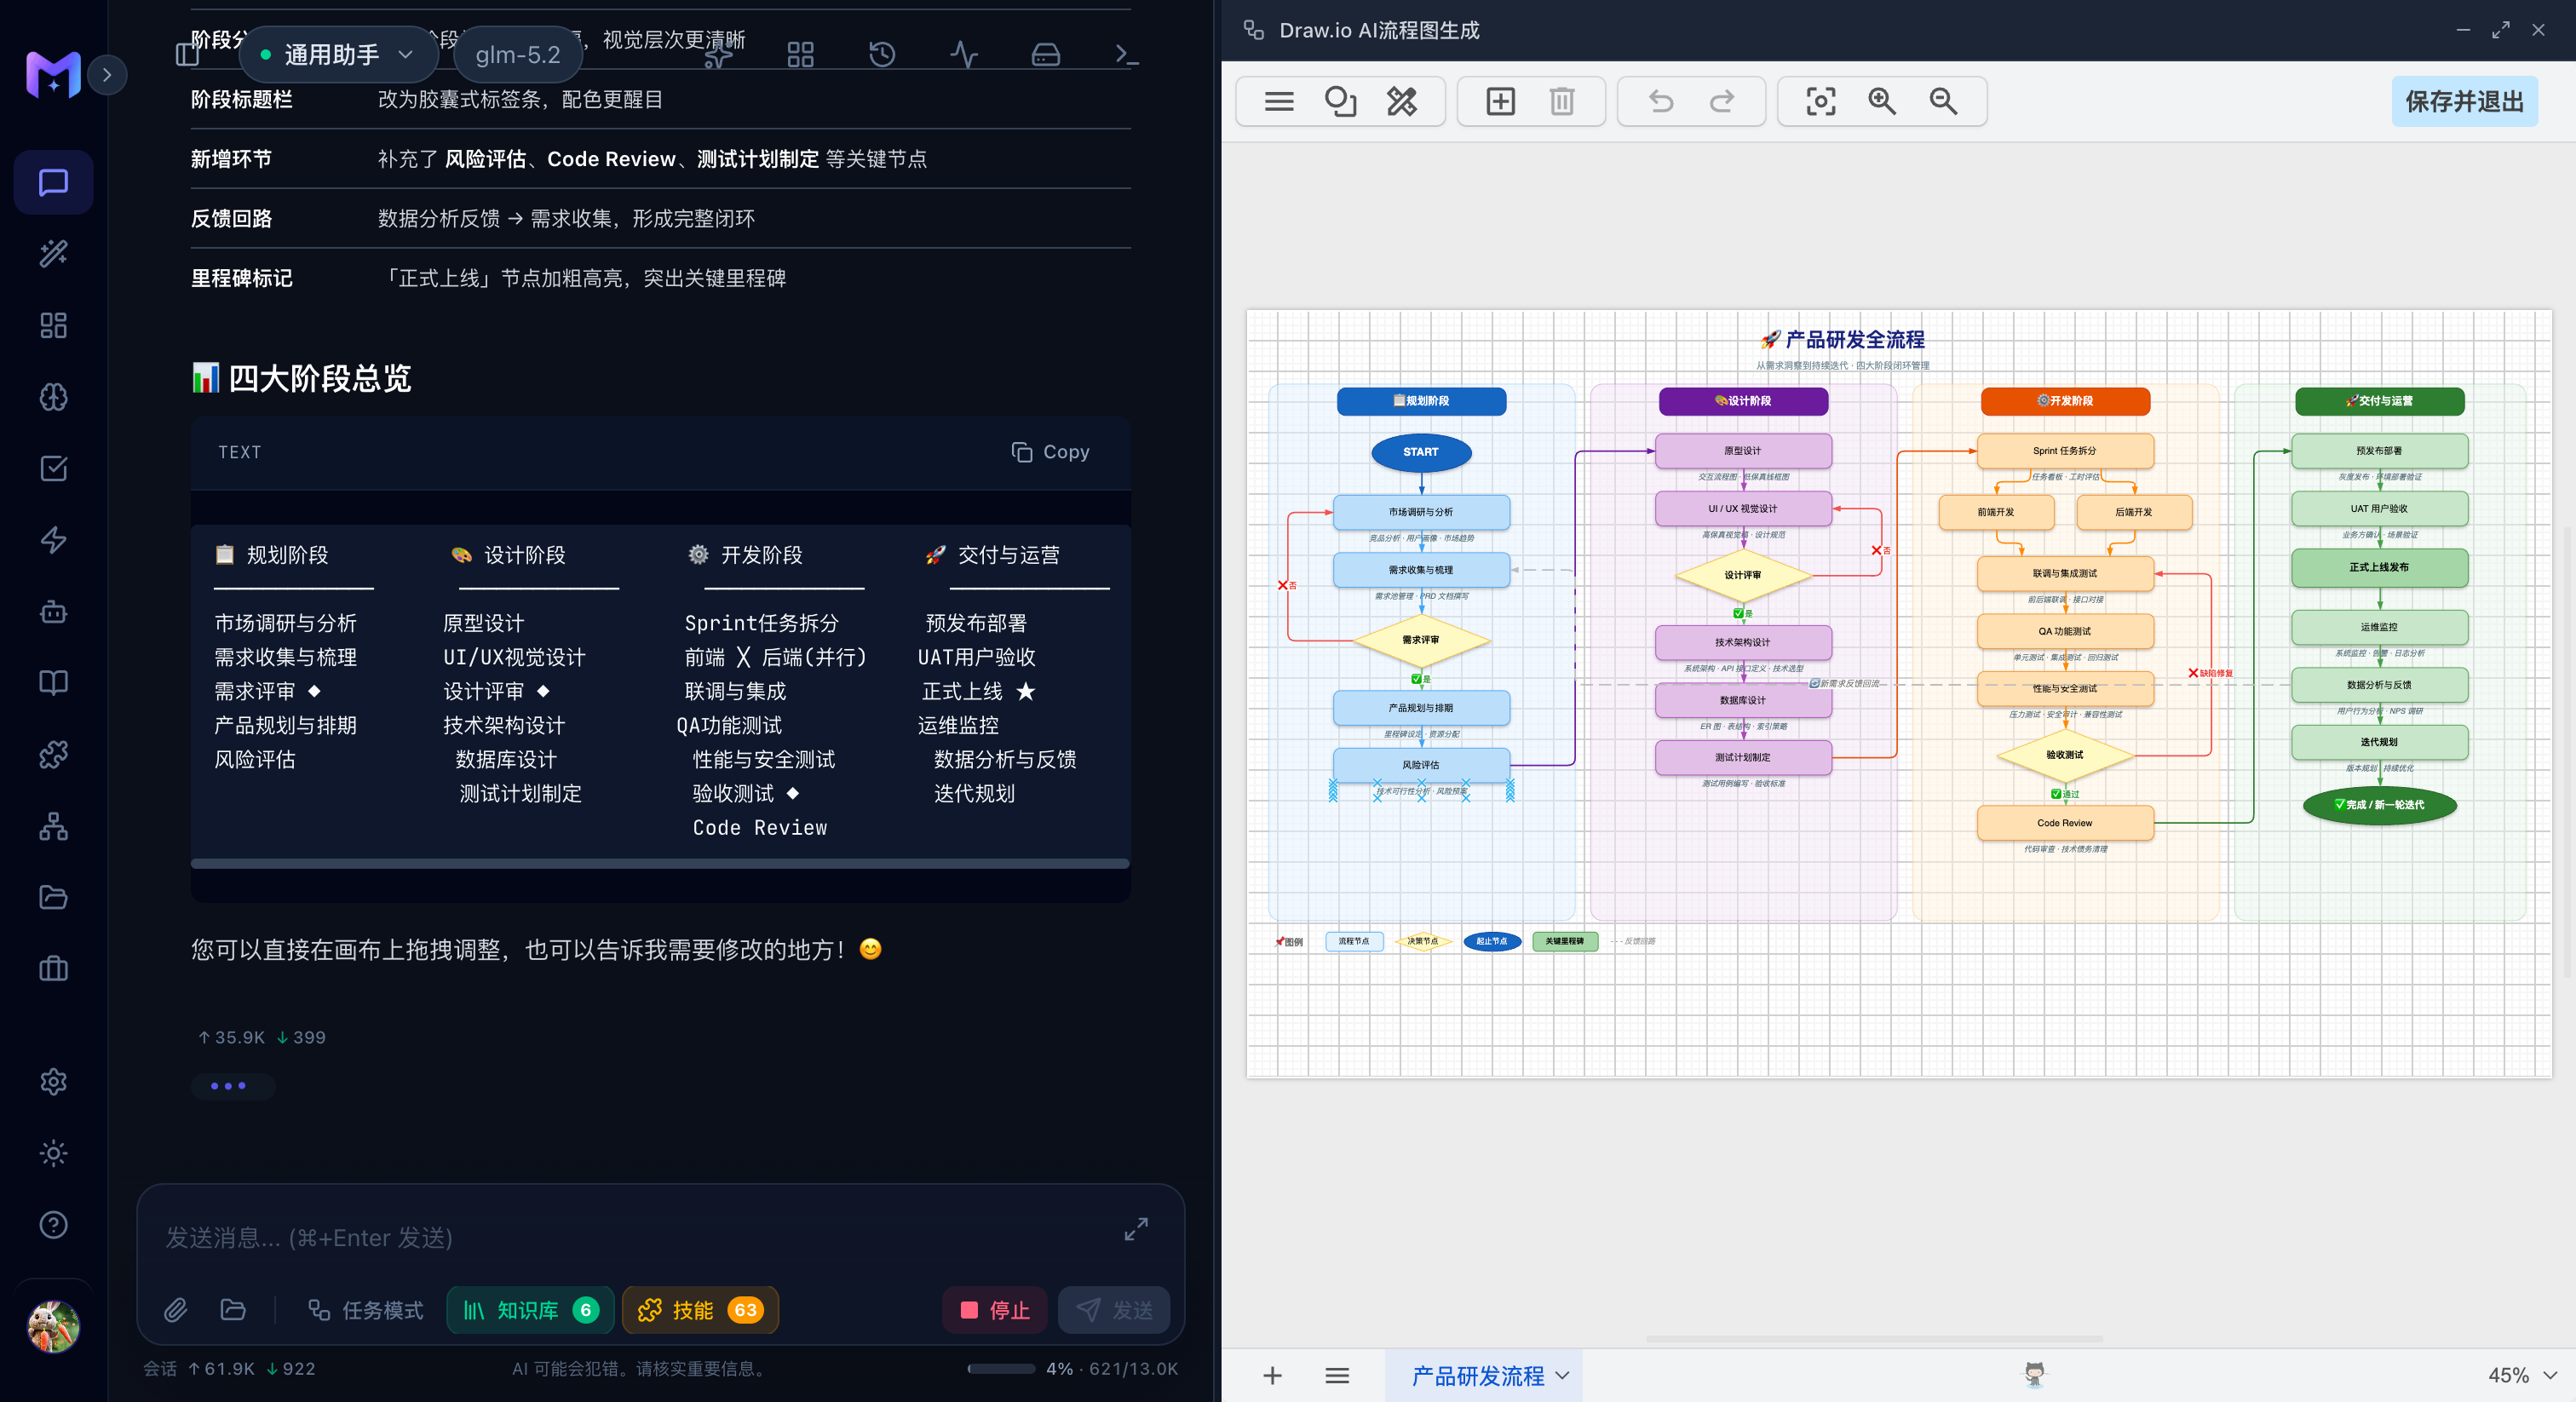Open the hierarchy network sidebar icon
The width and height of the screenshot is (2576, 1402).
tap(53, 826)
